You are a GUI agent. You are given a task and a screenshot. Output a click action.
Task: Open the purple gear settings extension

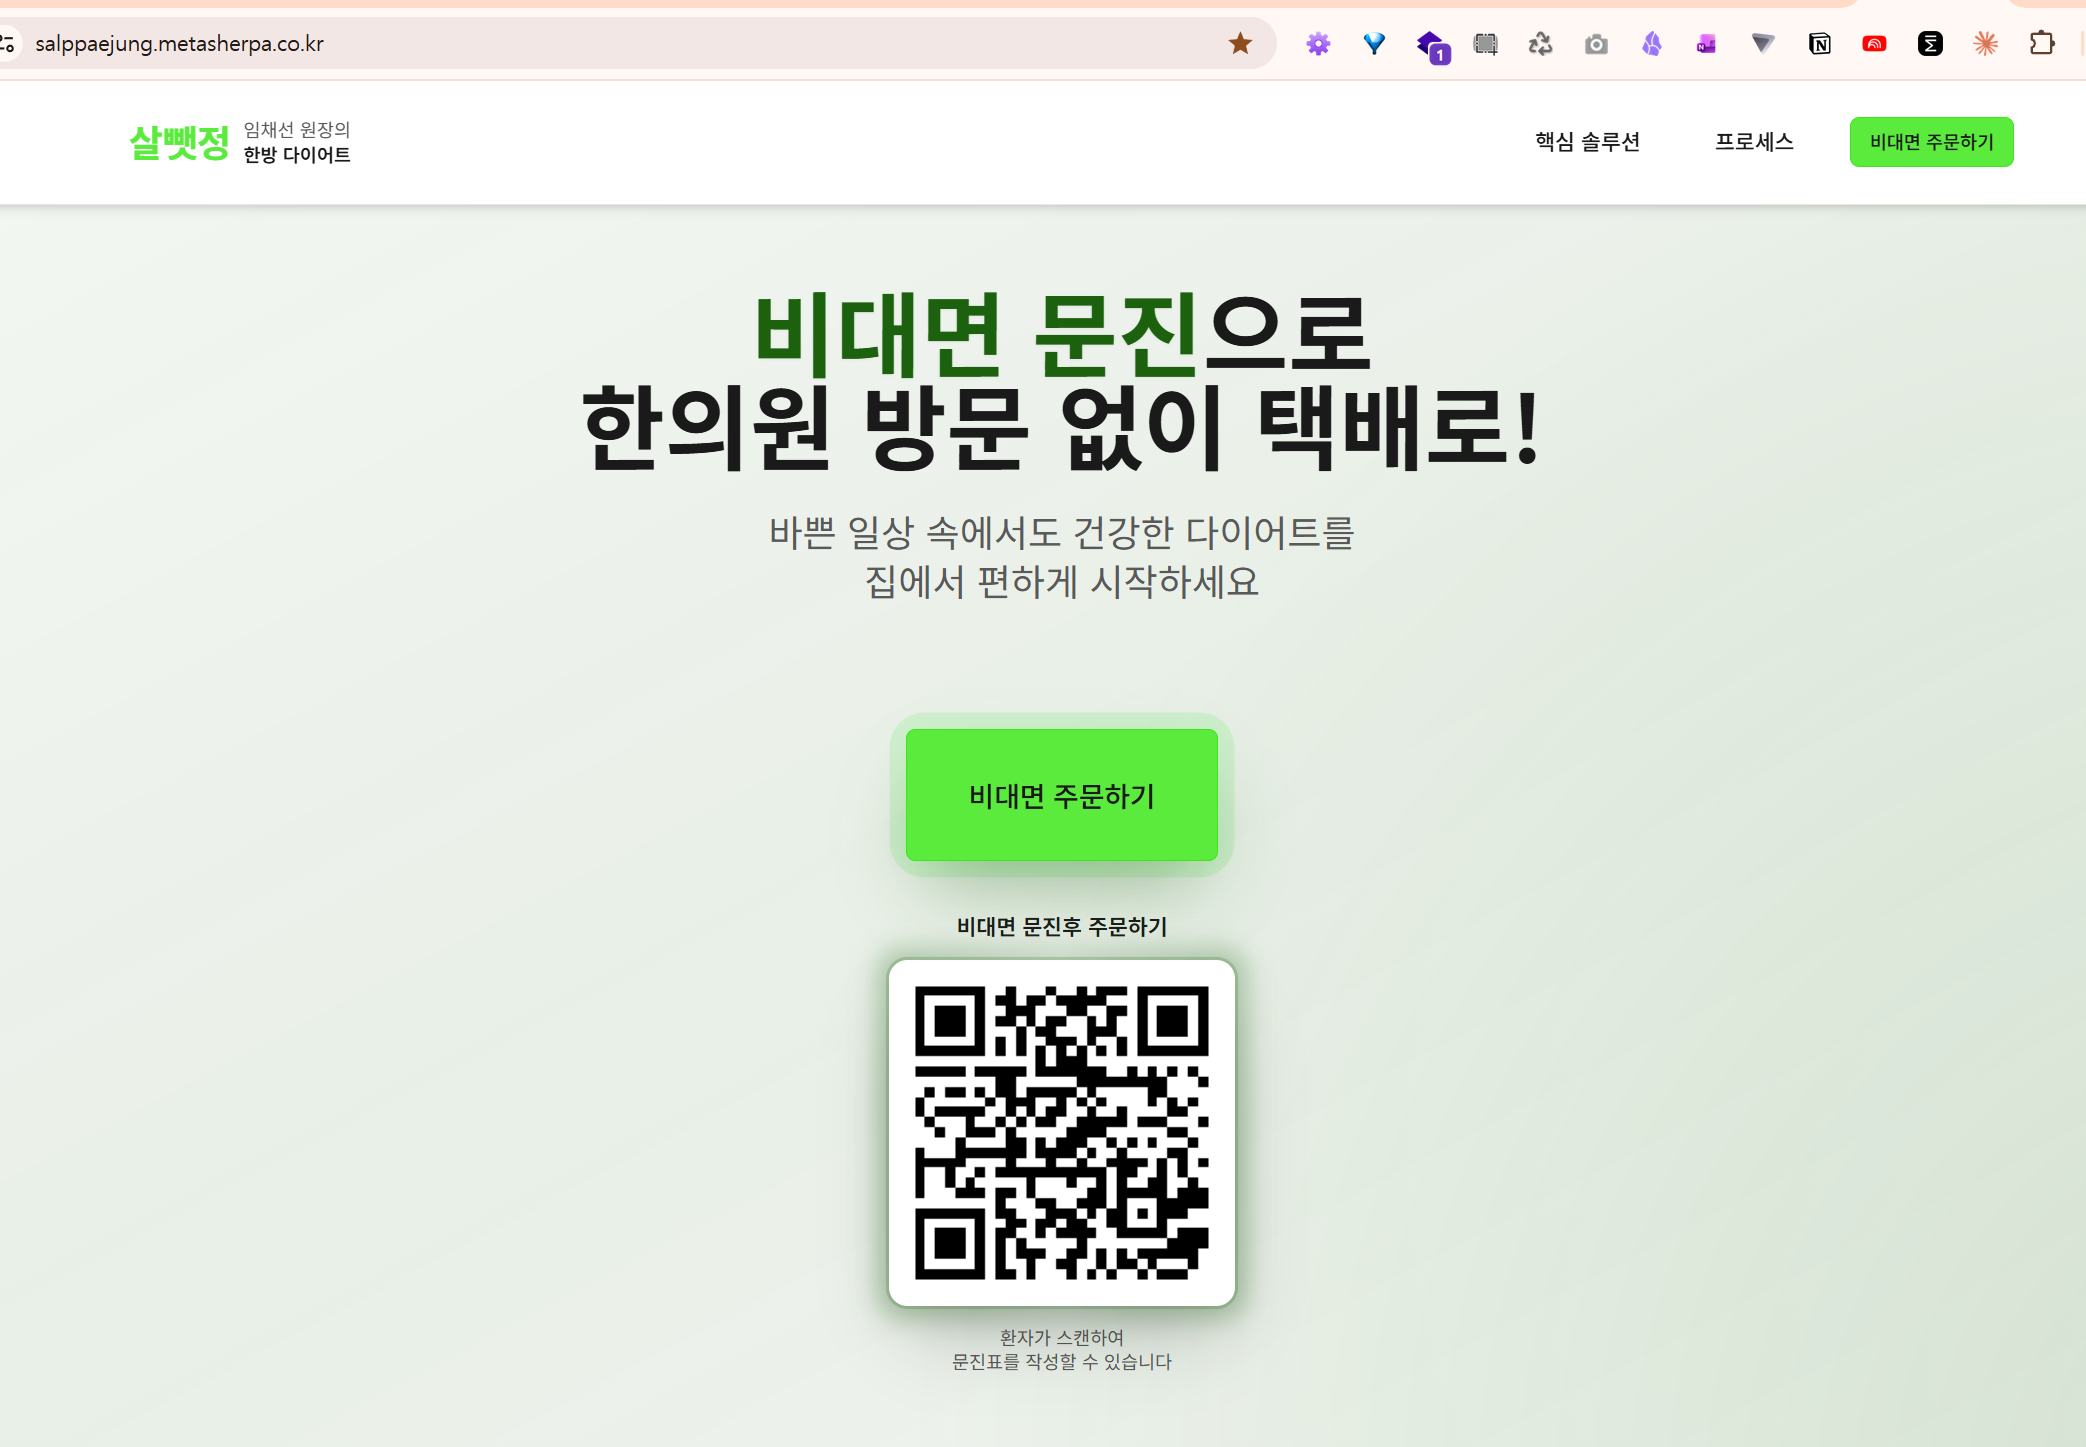click(1318, 43)
